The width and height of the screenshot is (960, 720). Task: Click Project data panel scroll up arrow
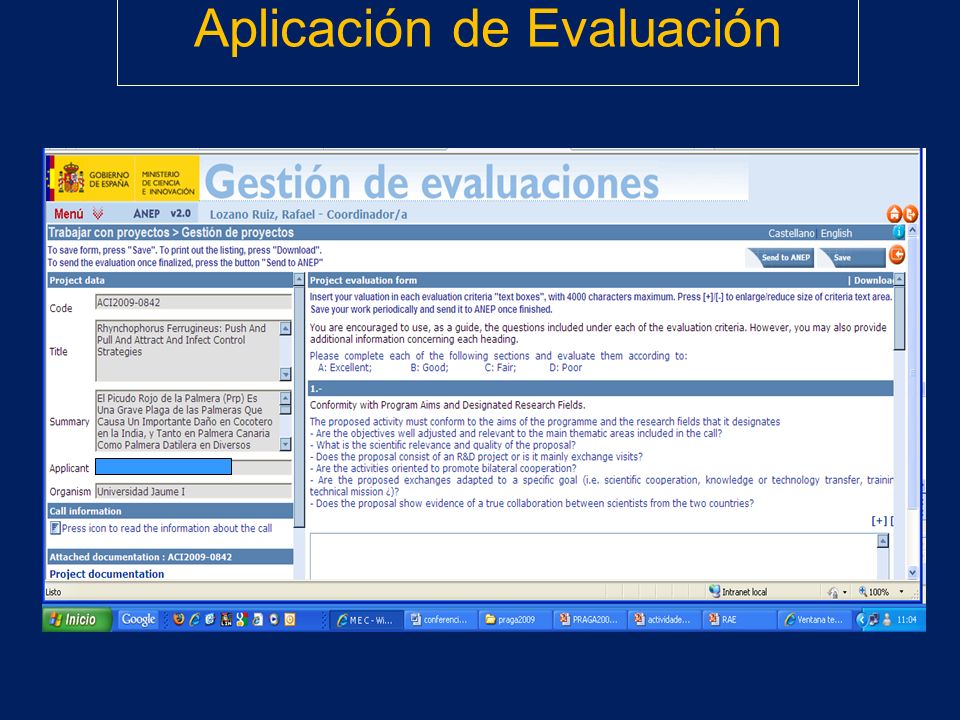click(299, 280)
